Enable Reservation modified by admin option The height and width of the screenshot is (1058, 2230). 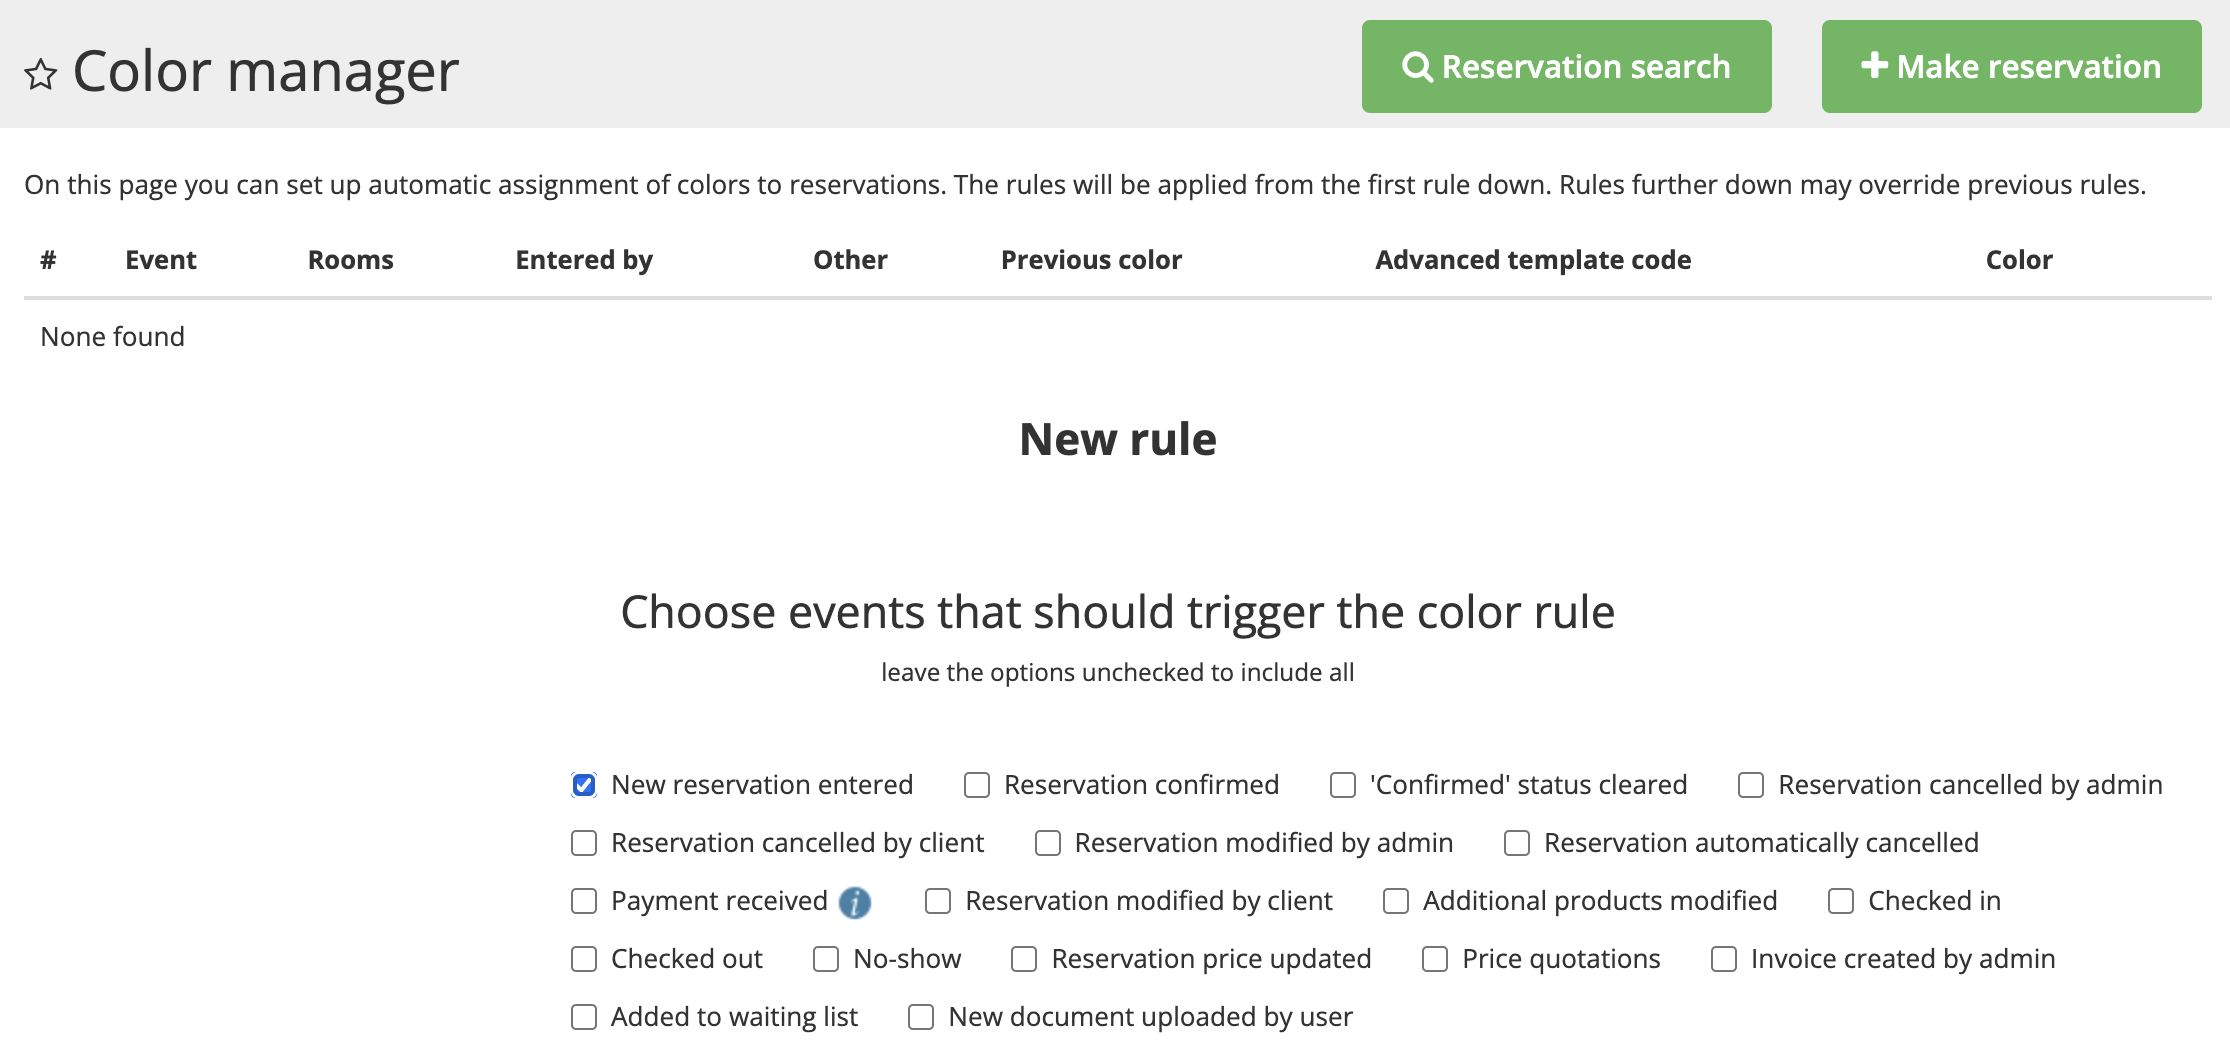coord(1048,843)
